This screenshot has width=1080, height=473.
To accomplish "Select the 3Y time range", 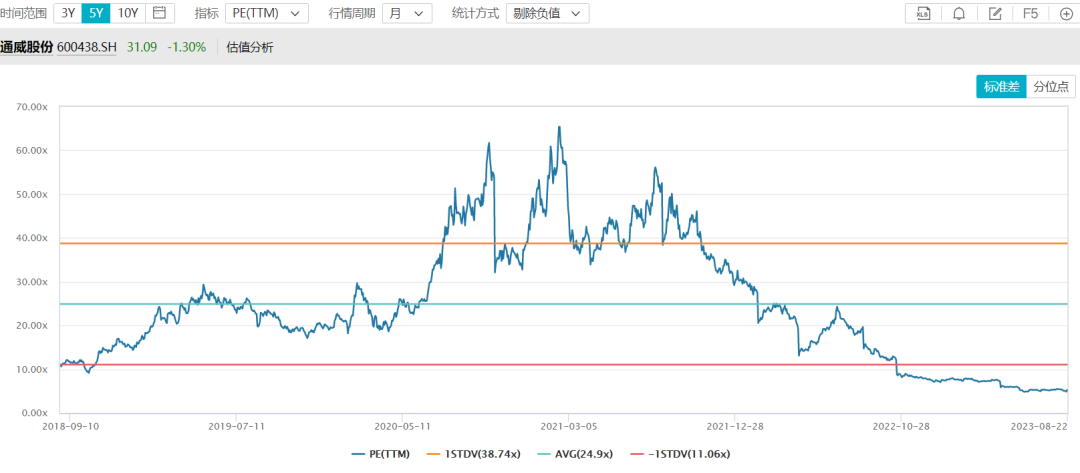I will 68,13.
